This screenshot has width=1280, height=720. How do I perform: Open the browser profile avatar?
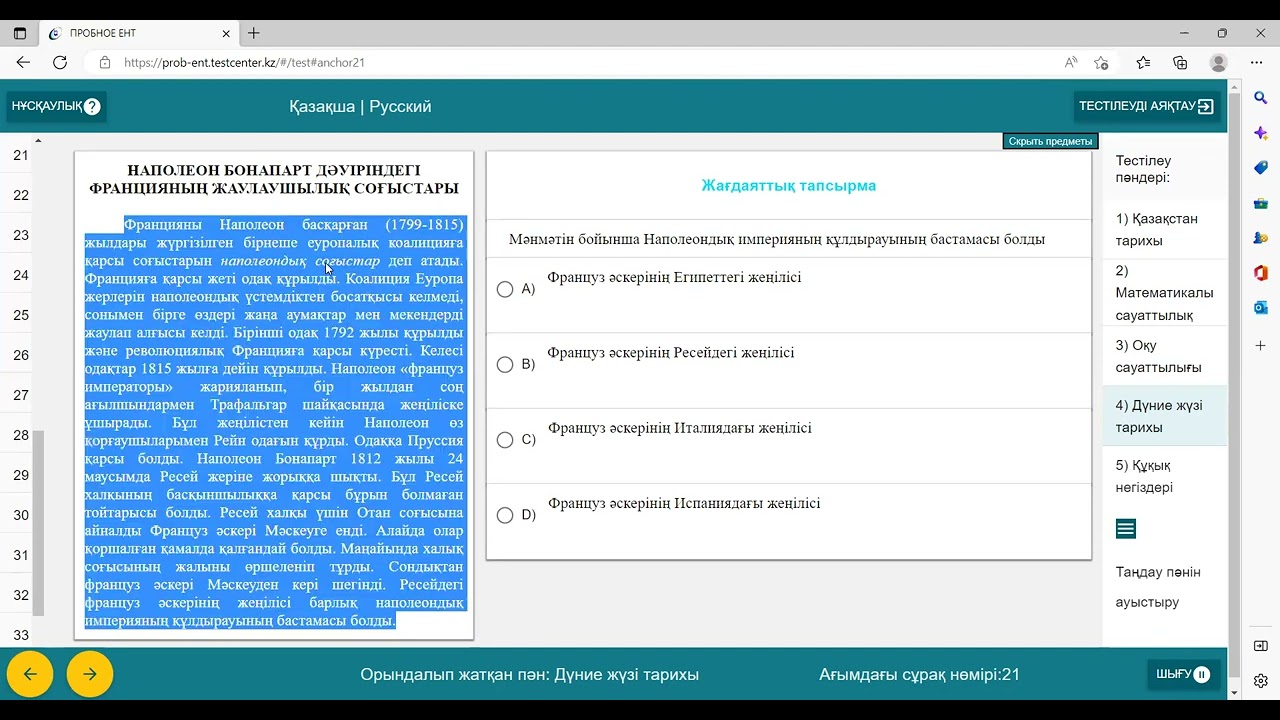click(x=1218, y=62)
